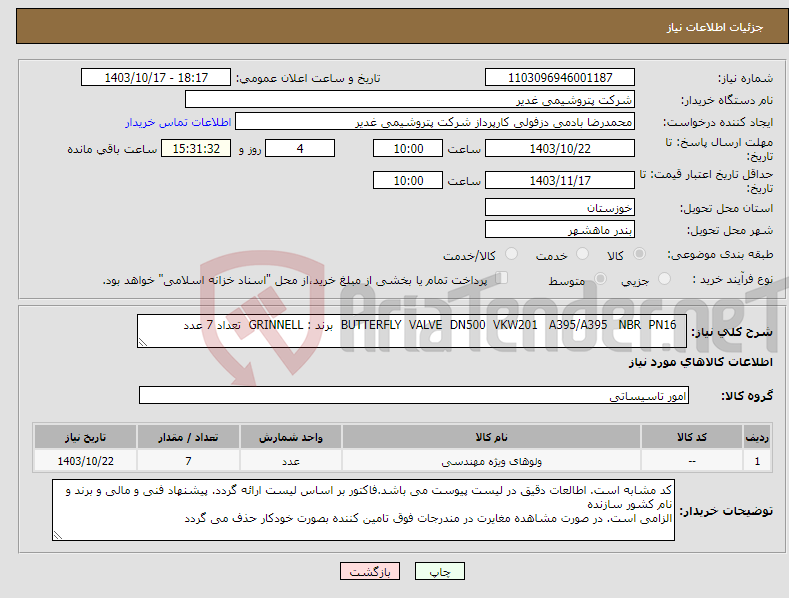Click the remaining time field 15:31:32
Viewport: 789px width, 598px height.
pyautogui.click(x=196, y=148)
